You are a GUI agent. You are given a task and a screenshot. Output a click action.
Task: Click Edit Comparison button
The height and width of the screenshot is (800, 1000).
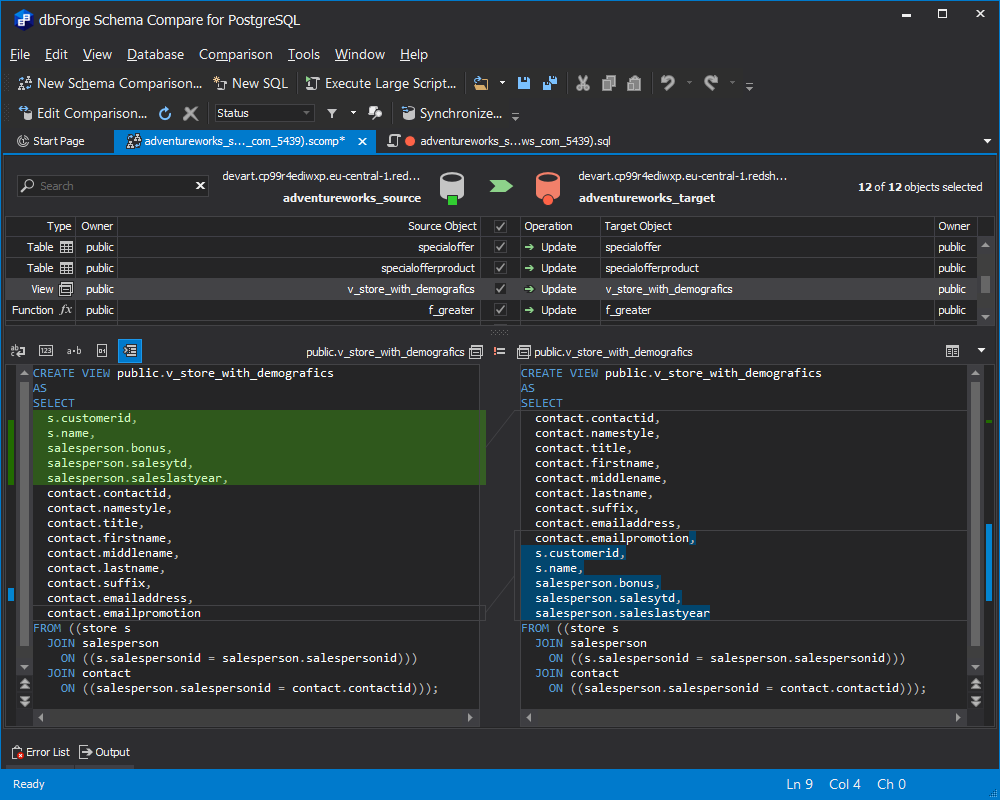click(x=83, y=113)
